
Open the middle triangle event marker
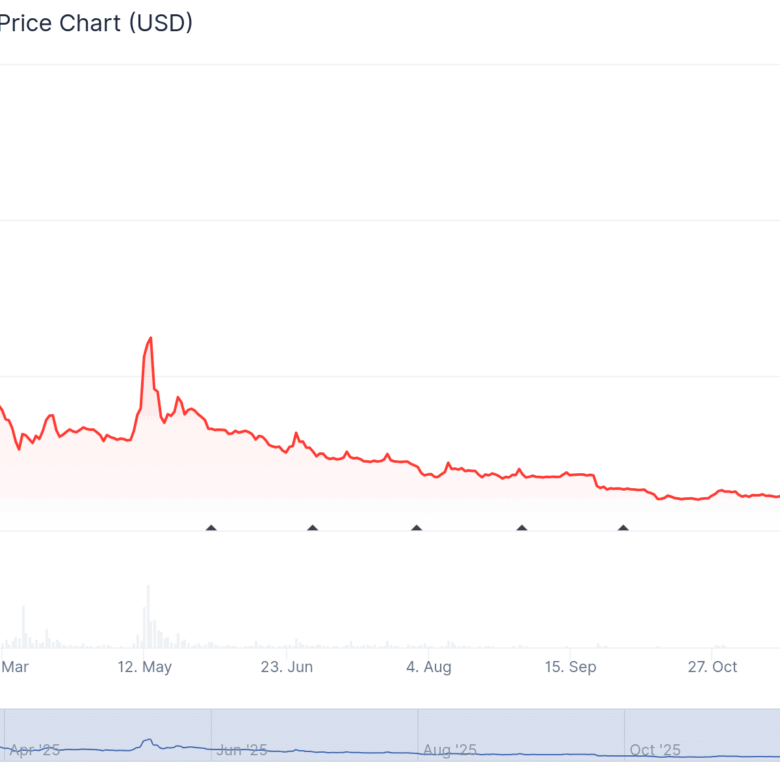[x=416, y=527]
